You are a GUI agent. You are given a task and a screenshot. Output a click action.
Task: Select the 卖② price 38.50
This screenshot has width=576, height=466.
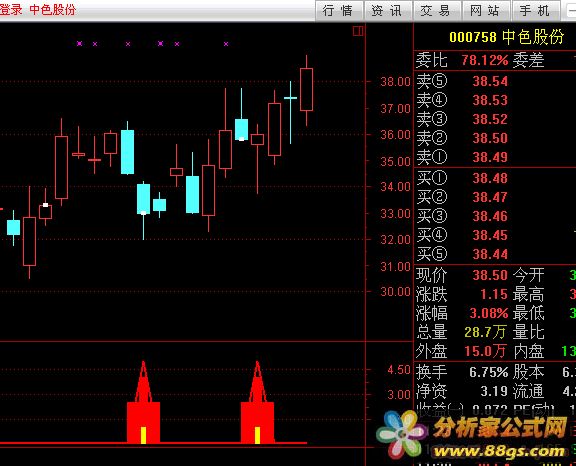click(490, 138)
